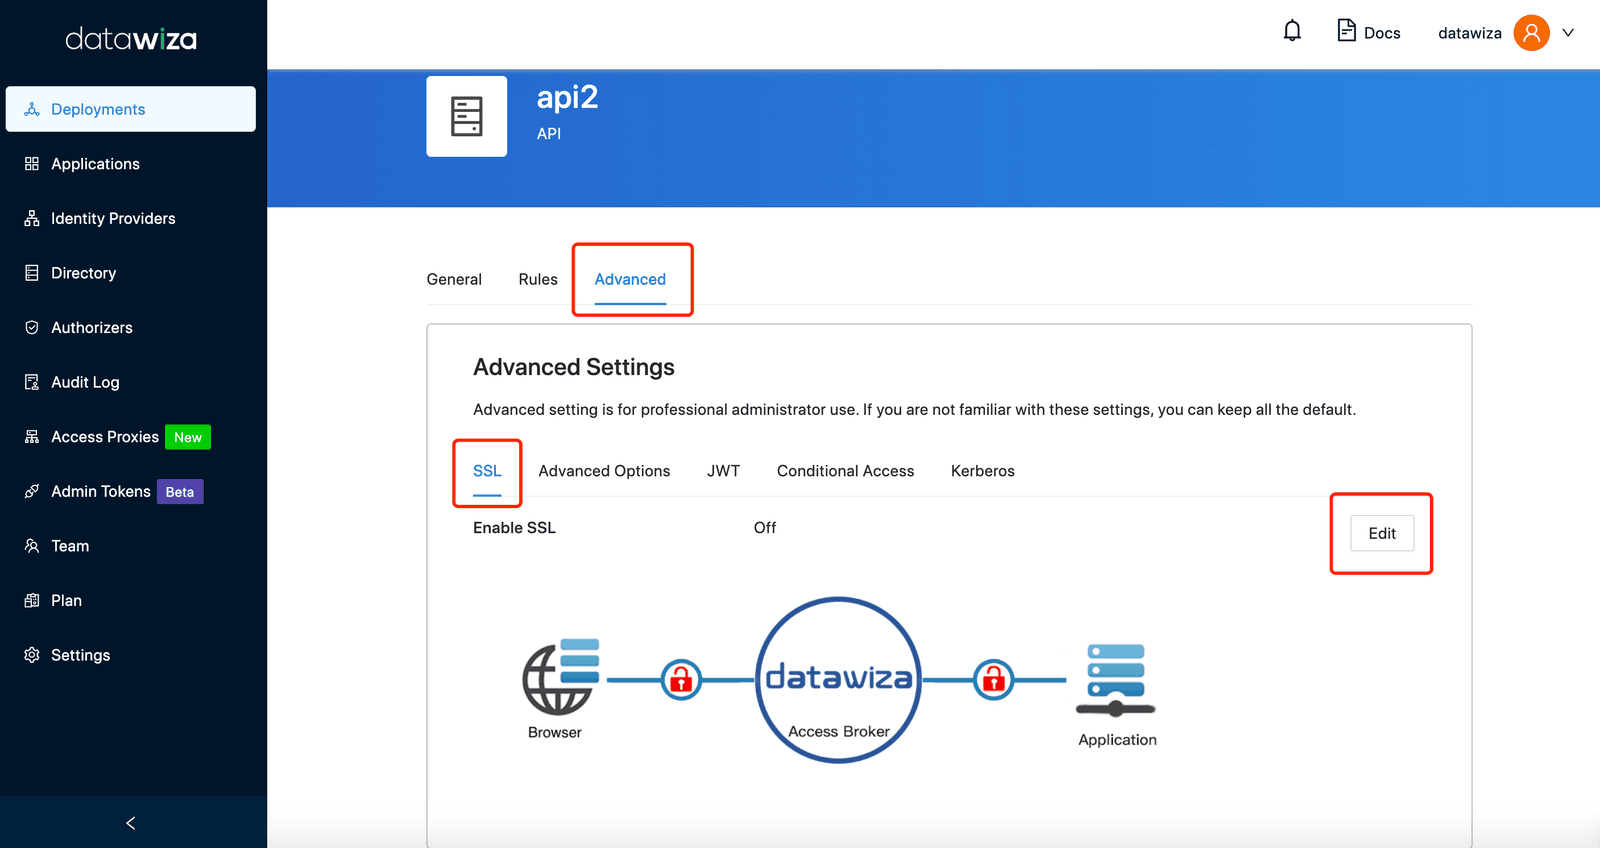The image size is (1600, 848).
Task: Open the Kerberos sub-tab
Action: click(x=982, y=471)
